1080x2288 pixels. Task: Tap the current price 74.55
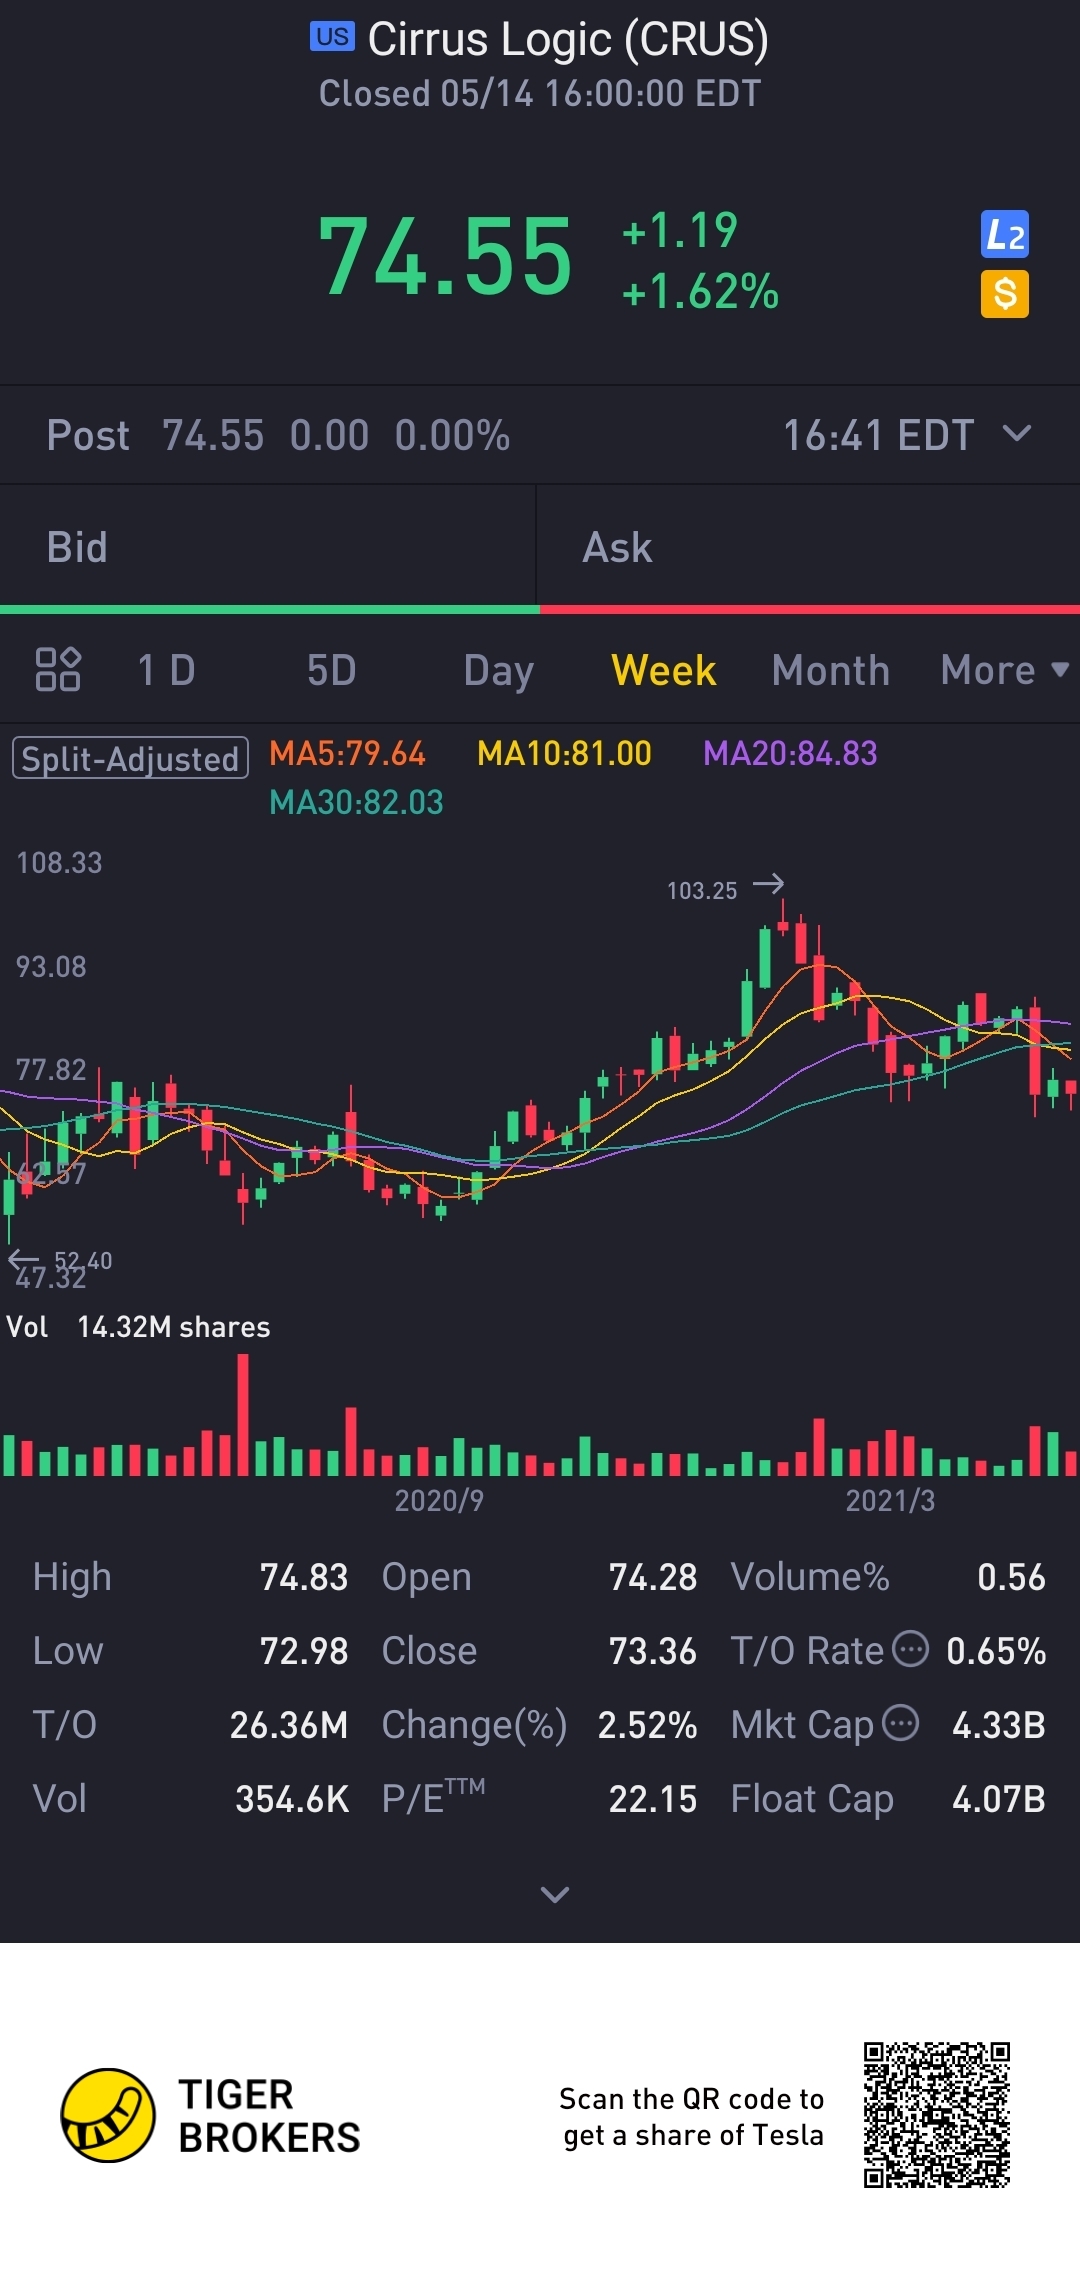(445, 257)
